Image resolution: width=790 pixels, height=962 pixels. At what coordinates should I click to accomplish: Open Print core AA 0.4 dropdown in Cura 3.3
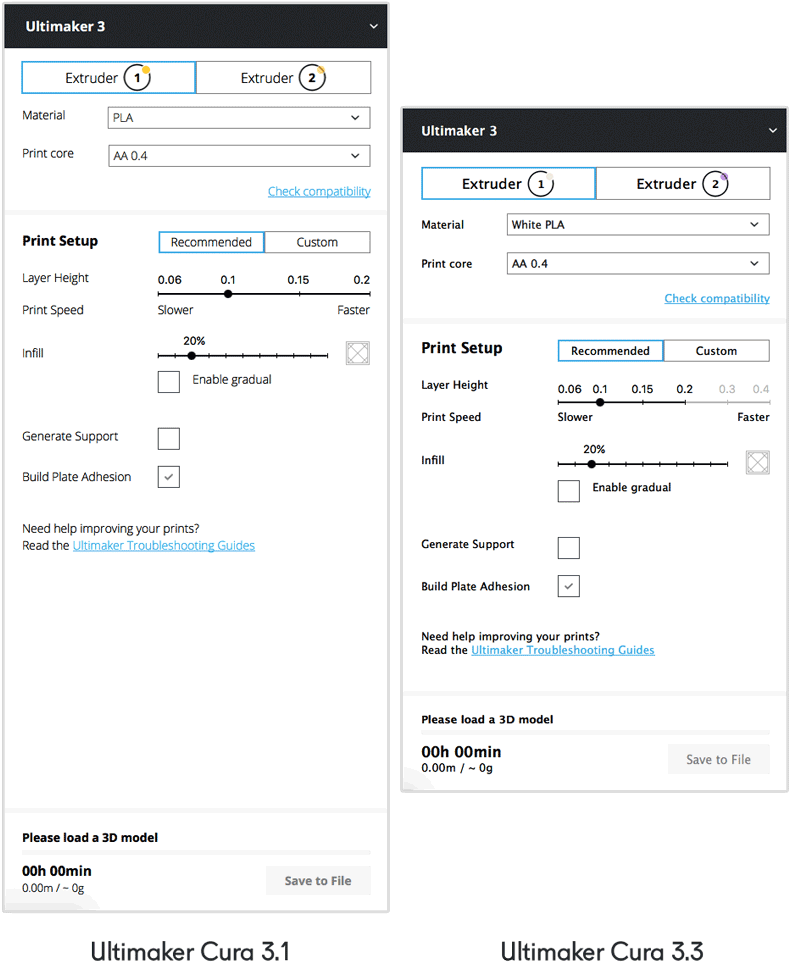(638, 264)
